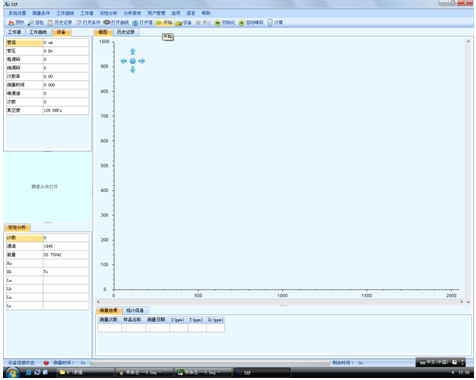The image size is (476, 380).
Task: Click the 计算 calculate toolbar icon
Action: pos(270,23)
